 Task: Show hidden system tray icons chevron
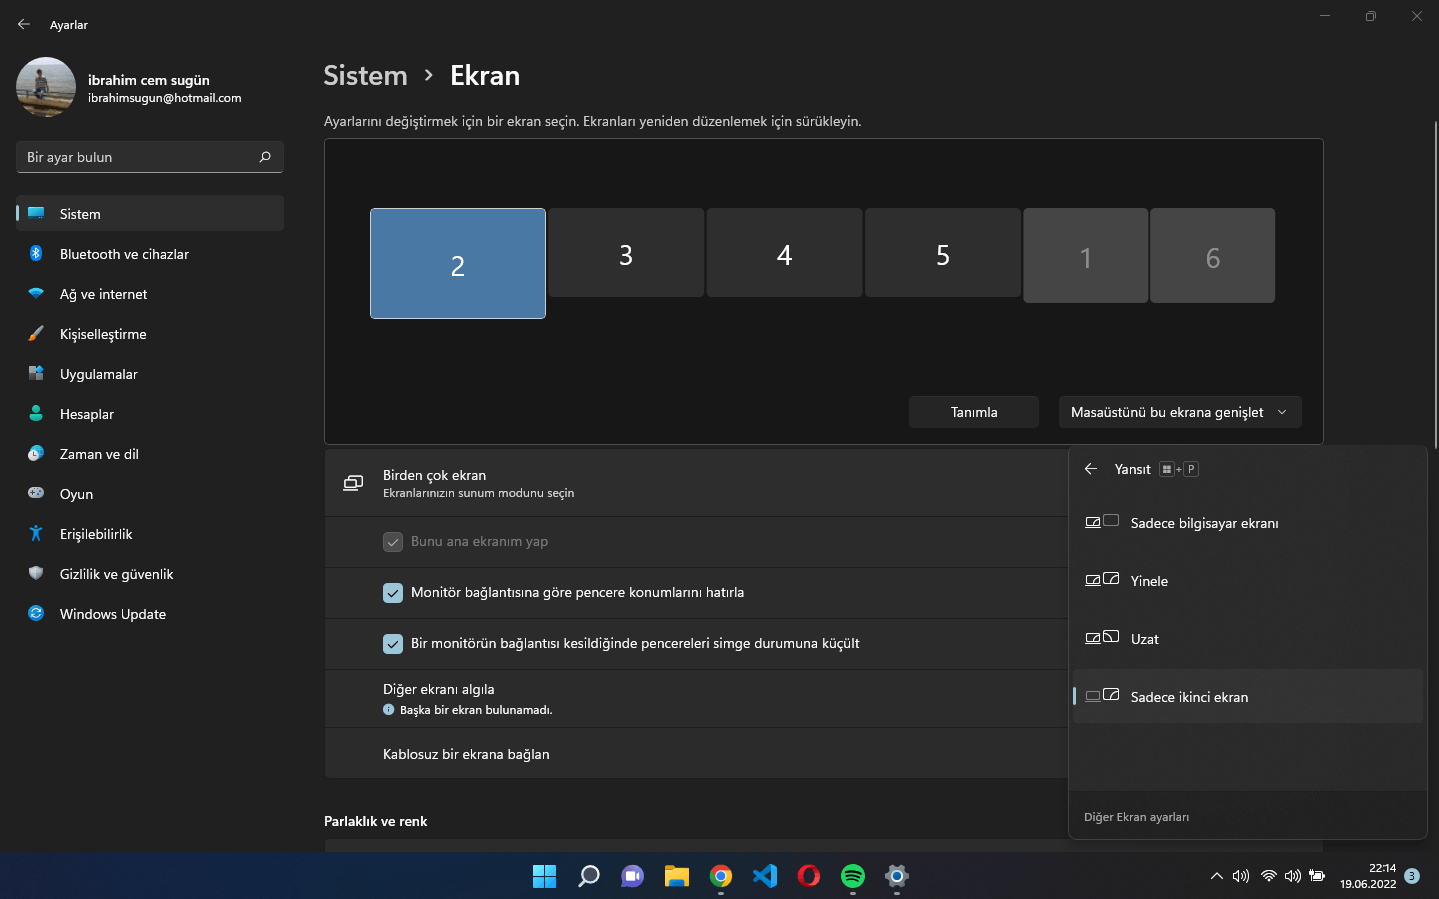(x=1216, y=876)
